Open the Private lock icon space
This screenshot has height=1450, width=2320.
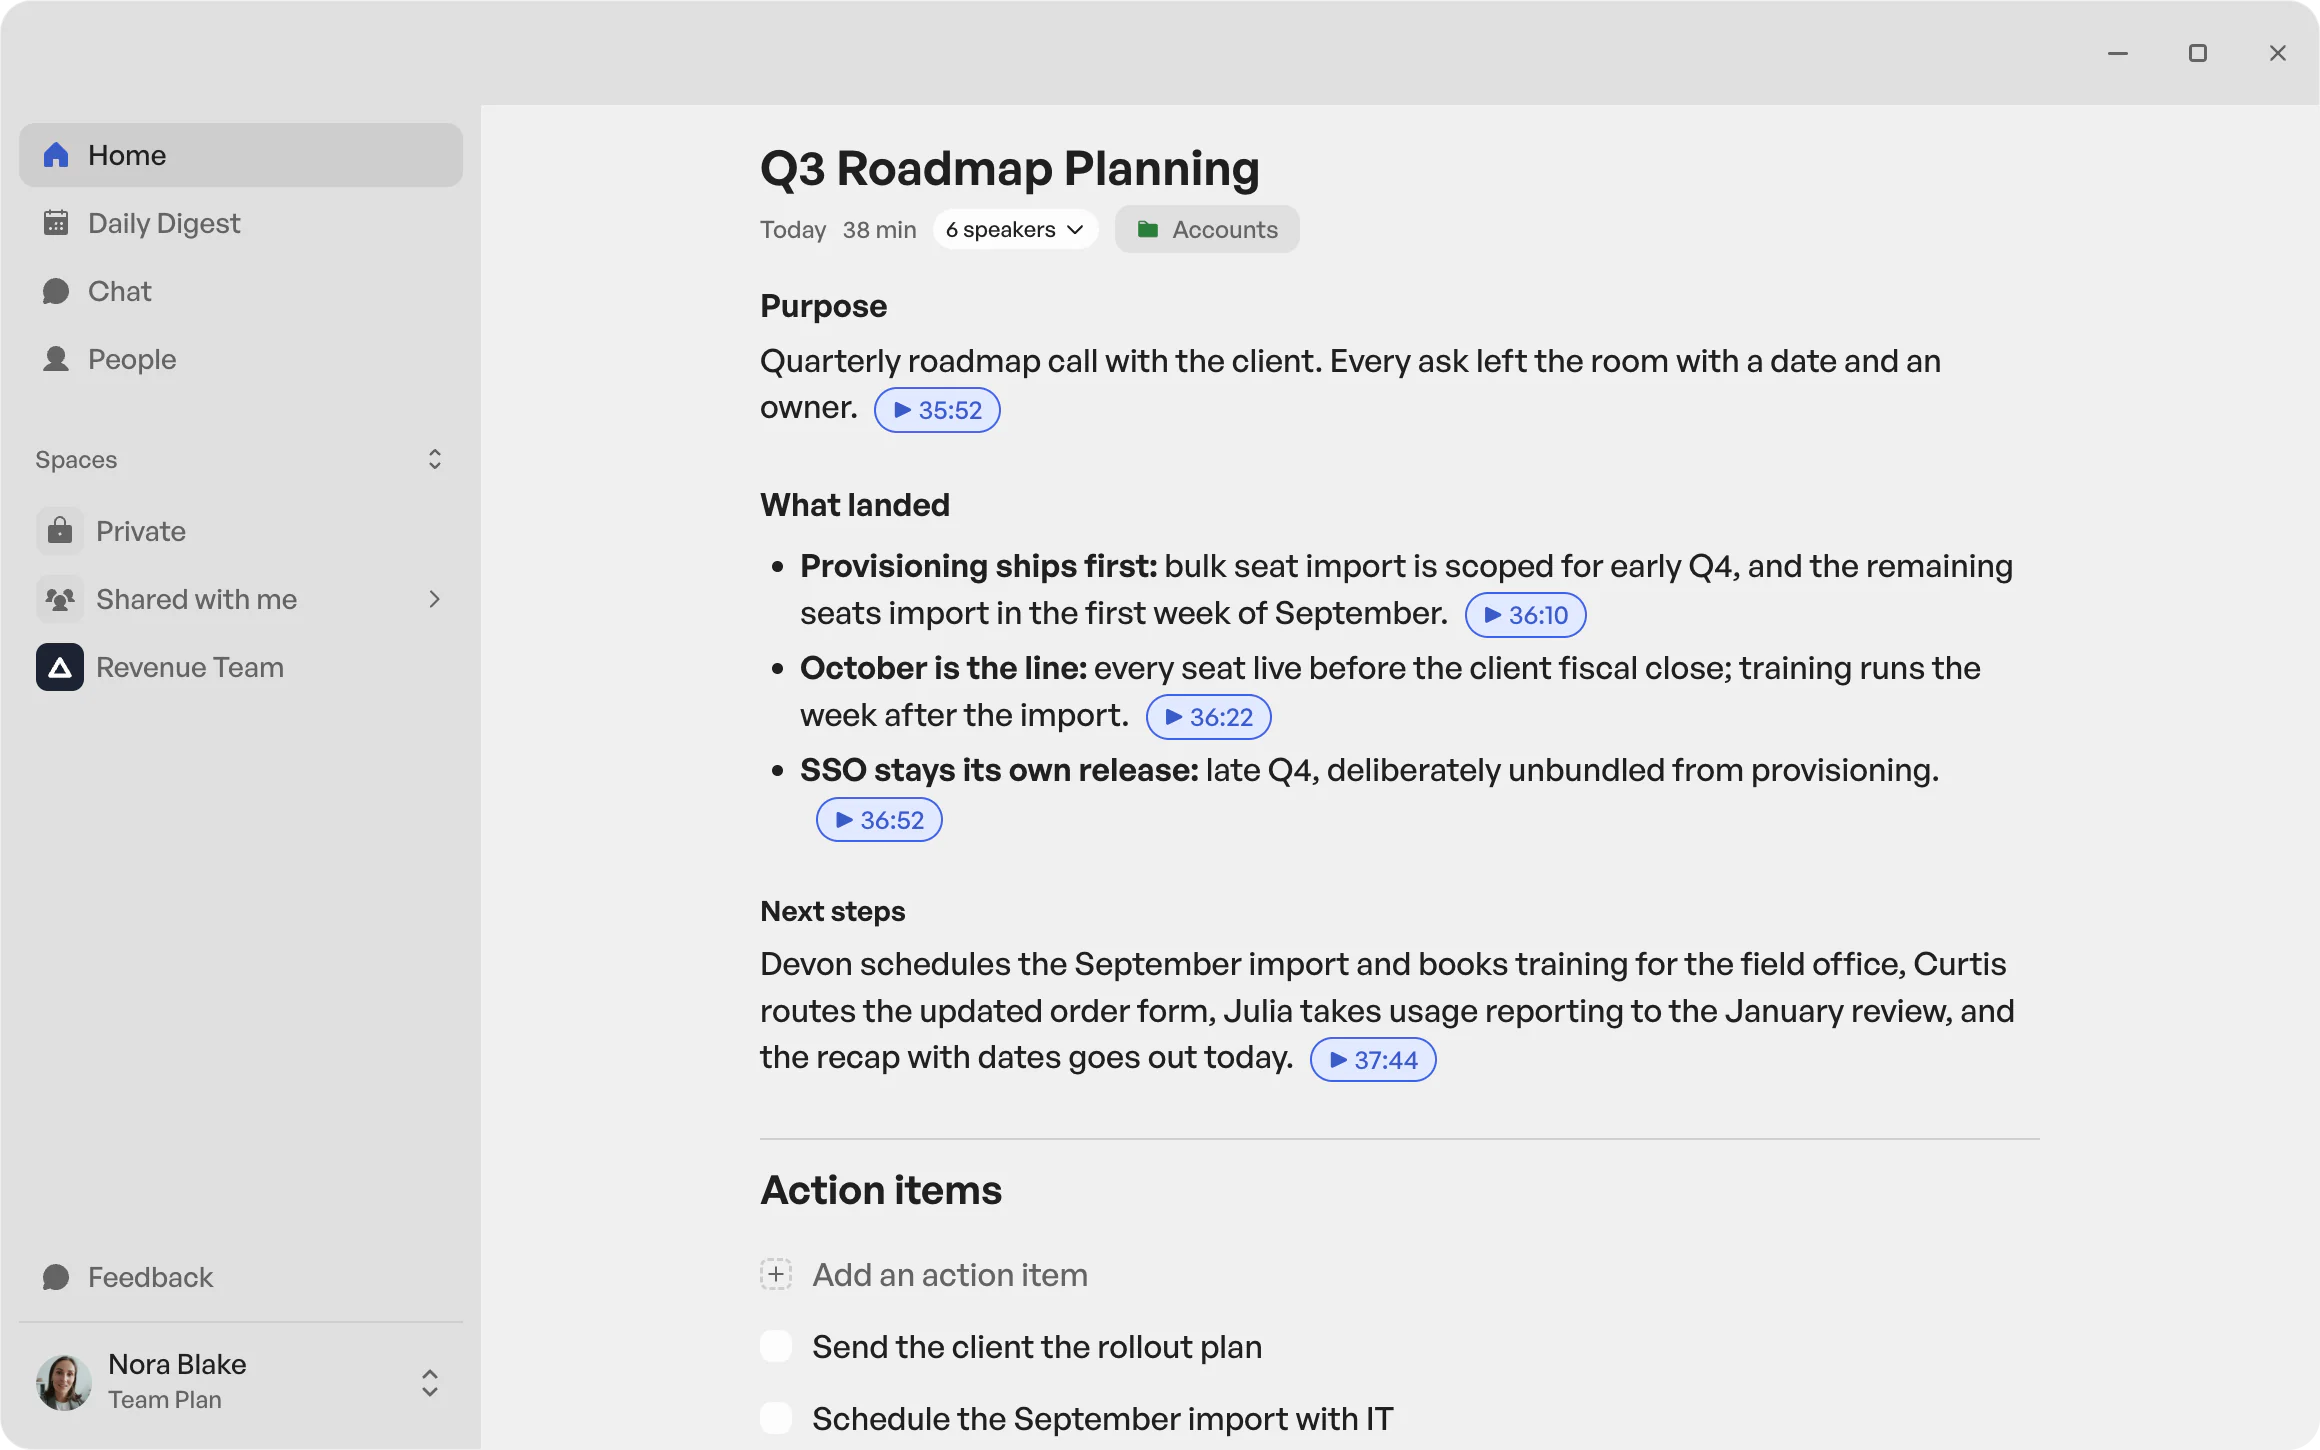pos(60,531)
